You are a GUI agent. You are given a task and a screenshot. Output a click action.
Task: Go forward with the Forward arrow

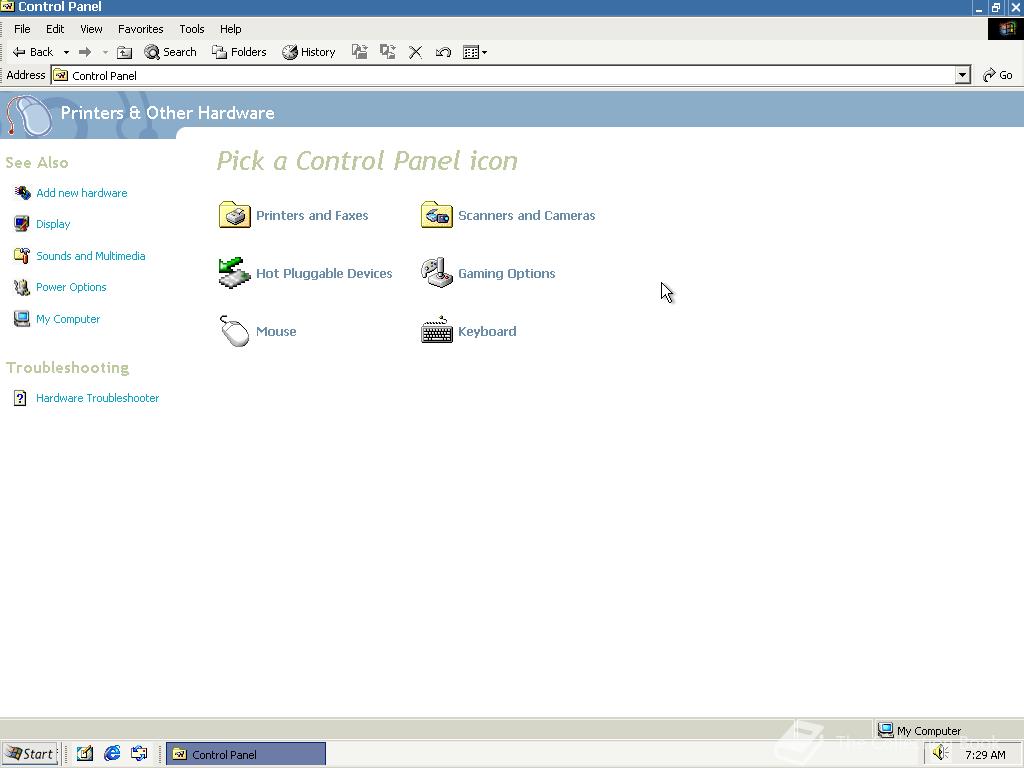[x=85, y=52]
